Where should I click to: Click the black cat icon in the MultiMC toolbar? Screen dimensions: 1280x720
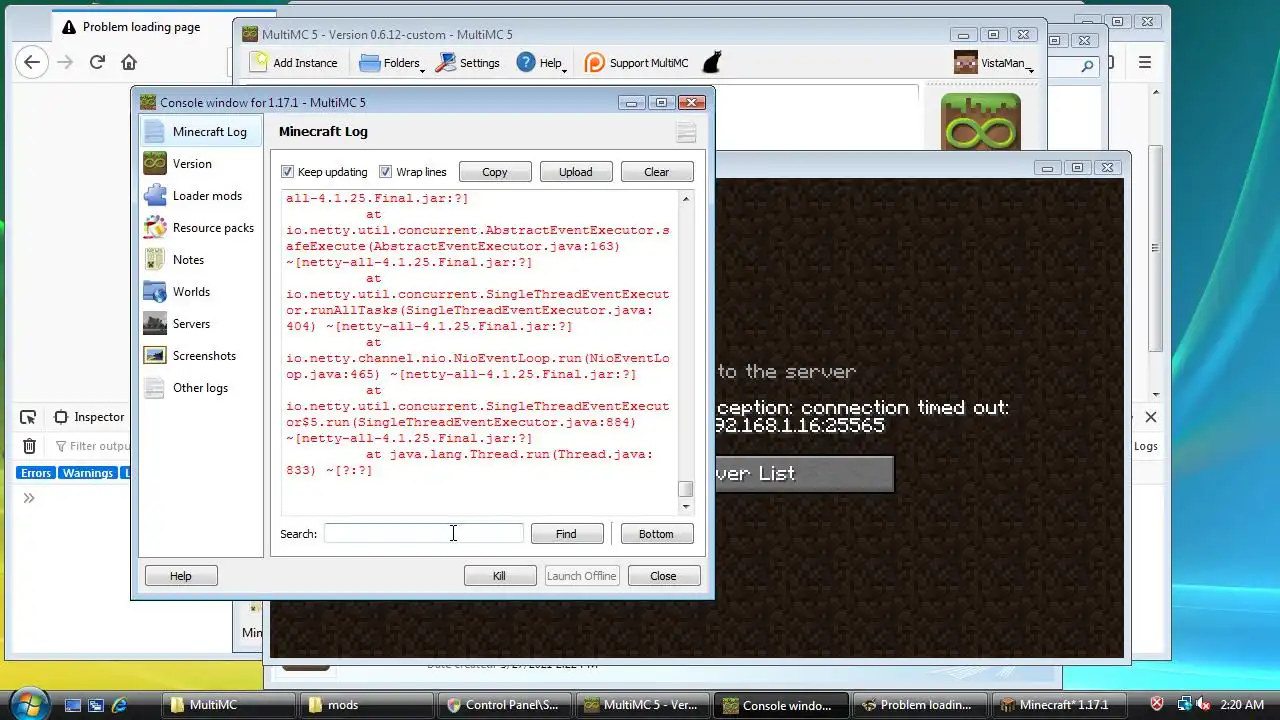click(712, 63)
